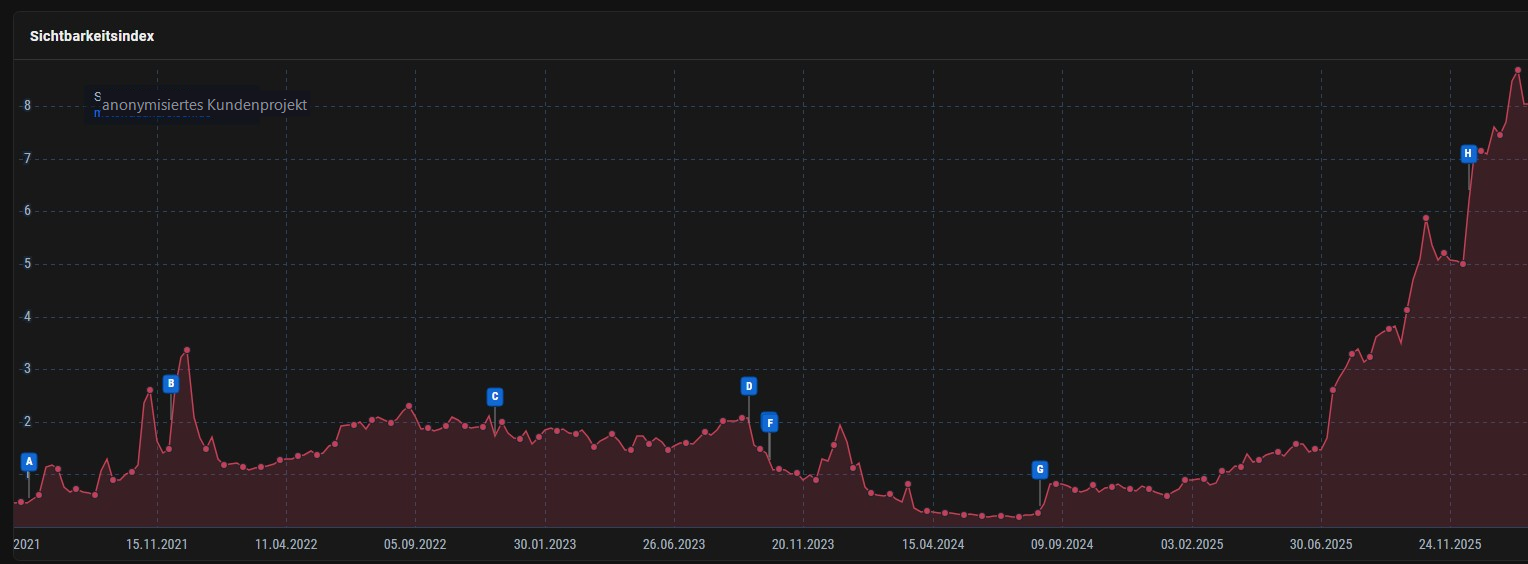Click the 11.04.2022 date axis label

click(286, 545)
